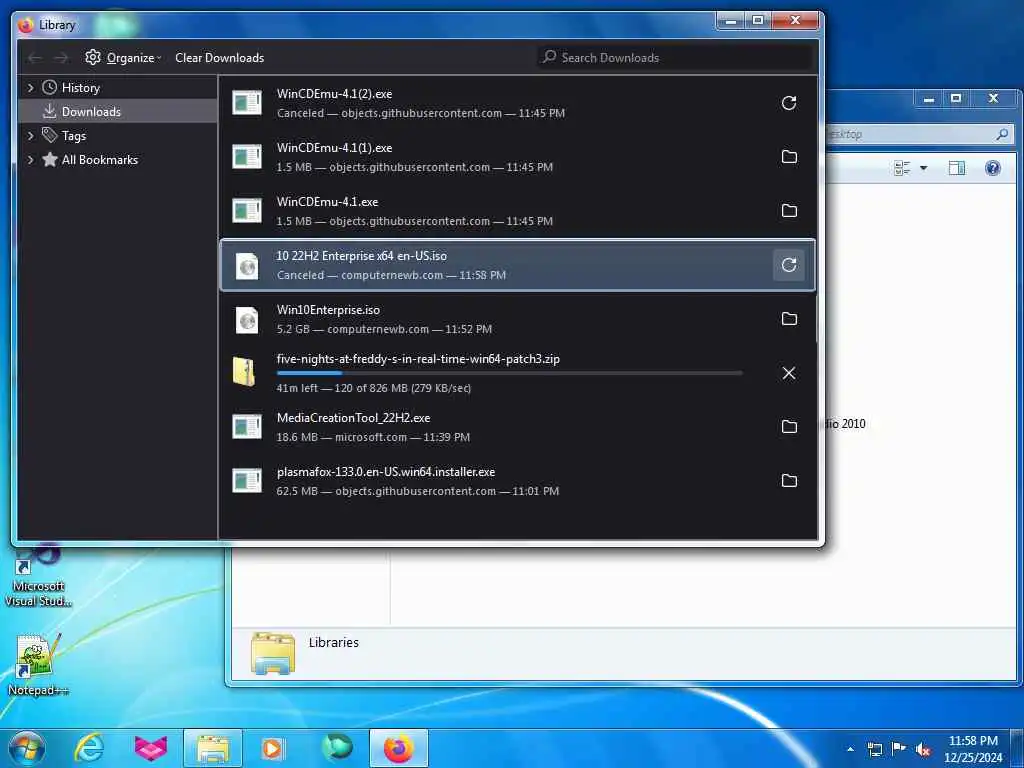Screen dimensions: 1024x768
Task: Expand the Tags tree item
Action: click(30, 136)
